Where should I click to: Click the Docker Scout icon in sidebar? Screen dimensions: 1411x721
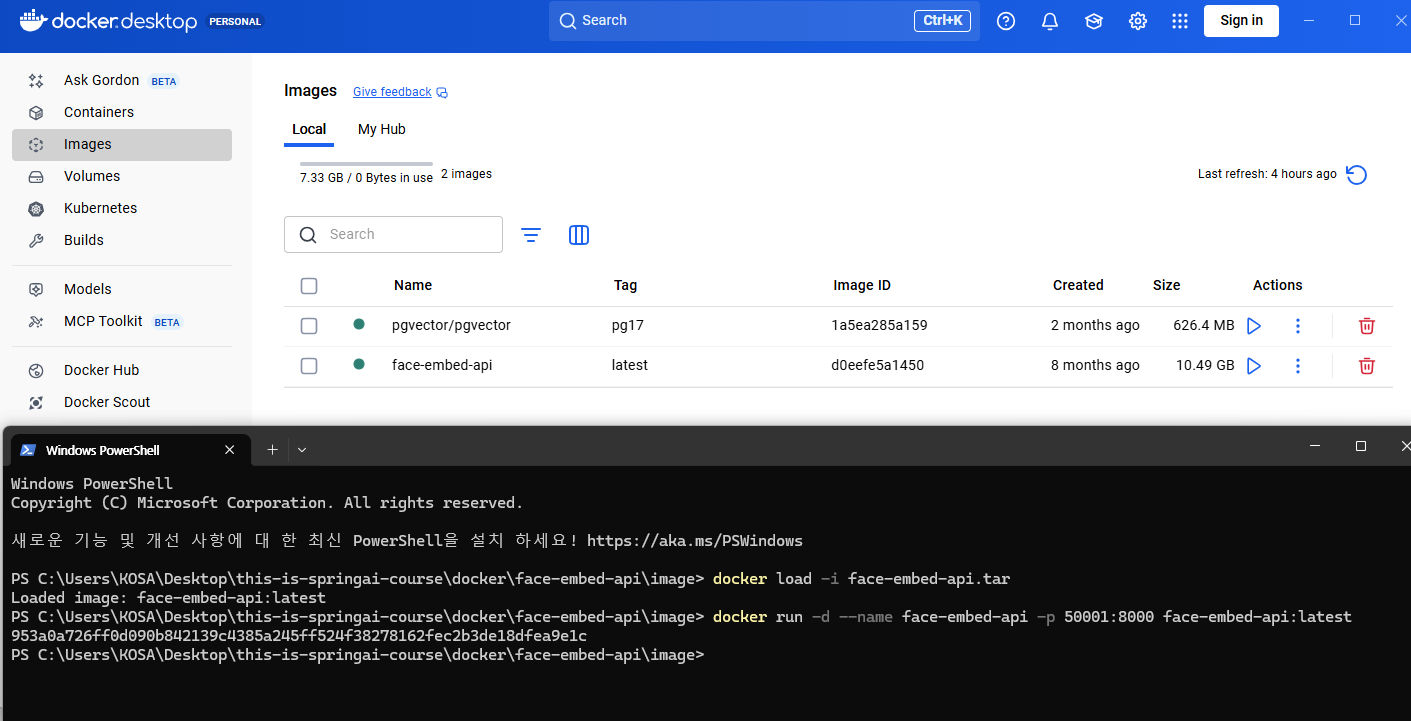coord(36,403)
